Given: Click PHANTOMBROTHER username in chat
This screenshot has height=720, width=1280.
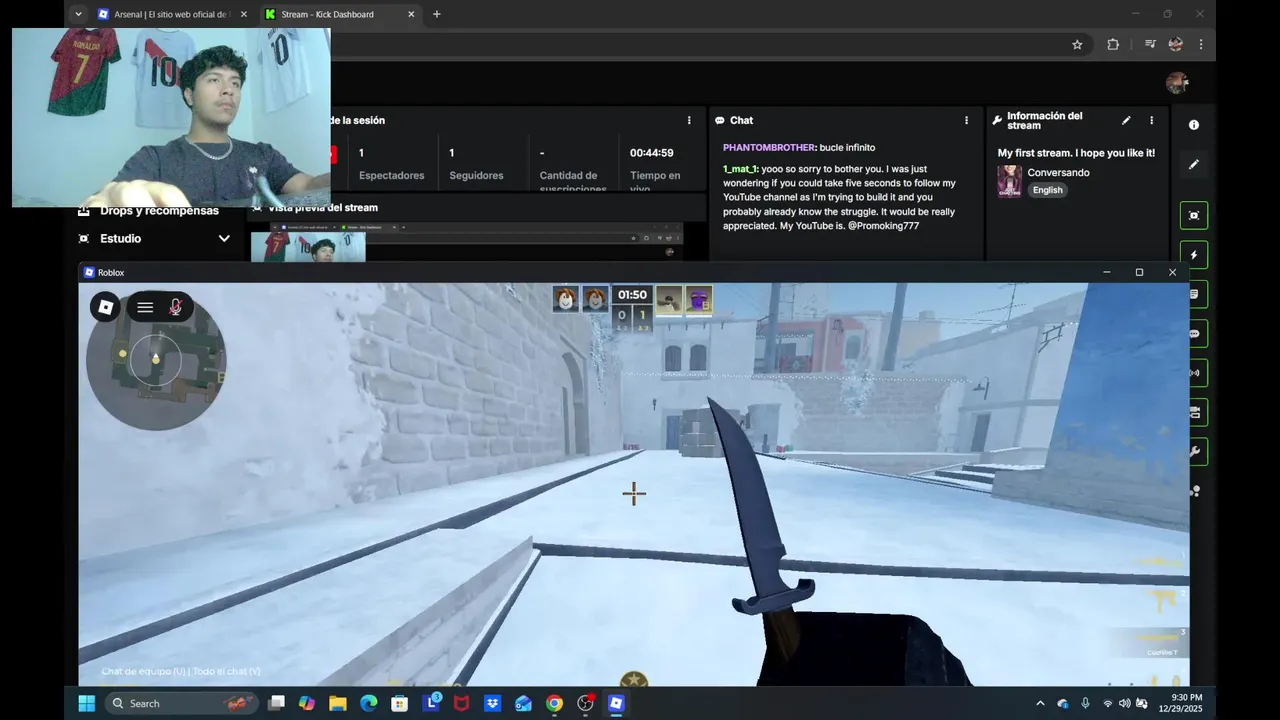Looking at the screenshot, I should [769, 147].
